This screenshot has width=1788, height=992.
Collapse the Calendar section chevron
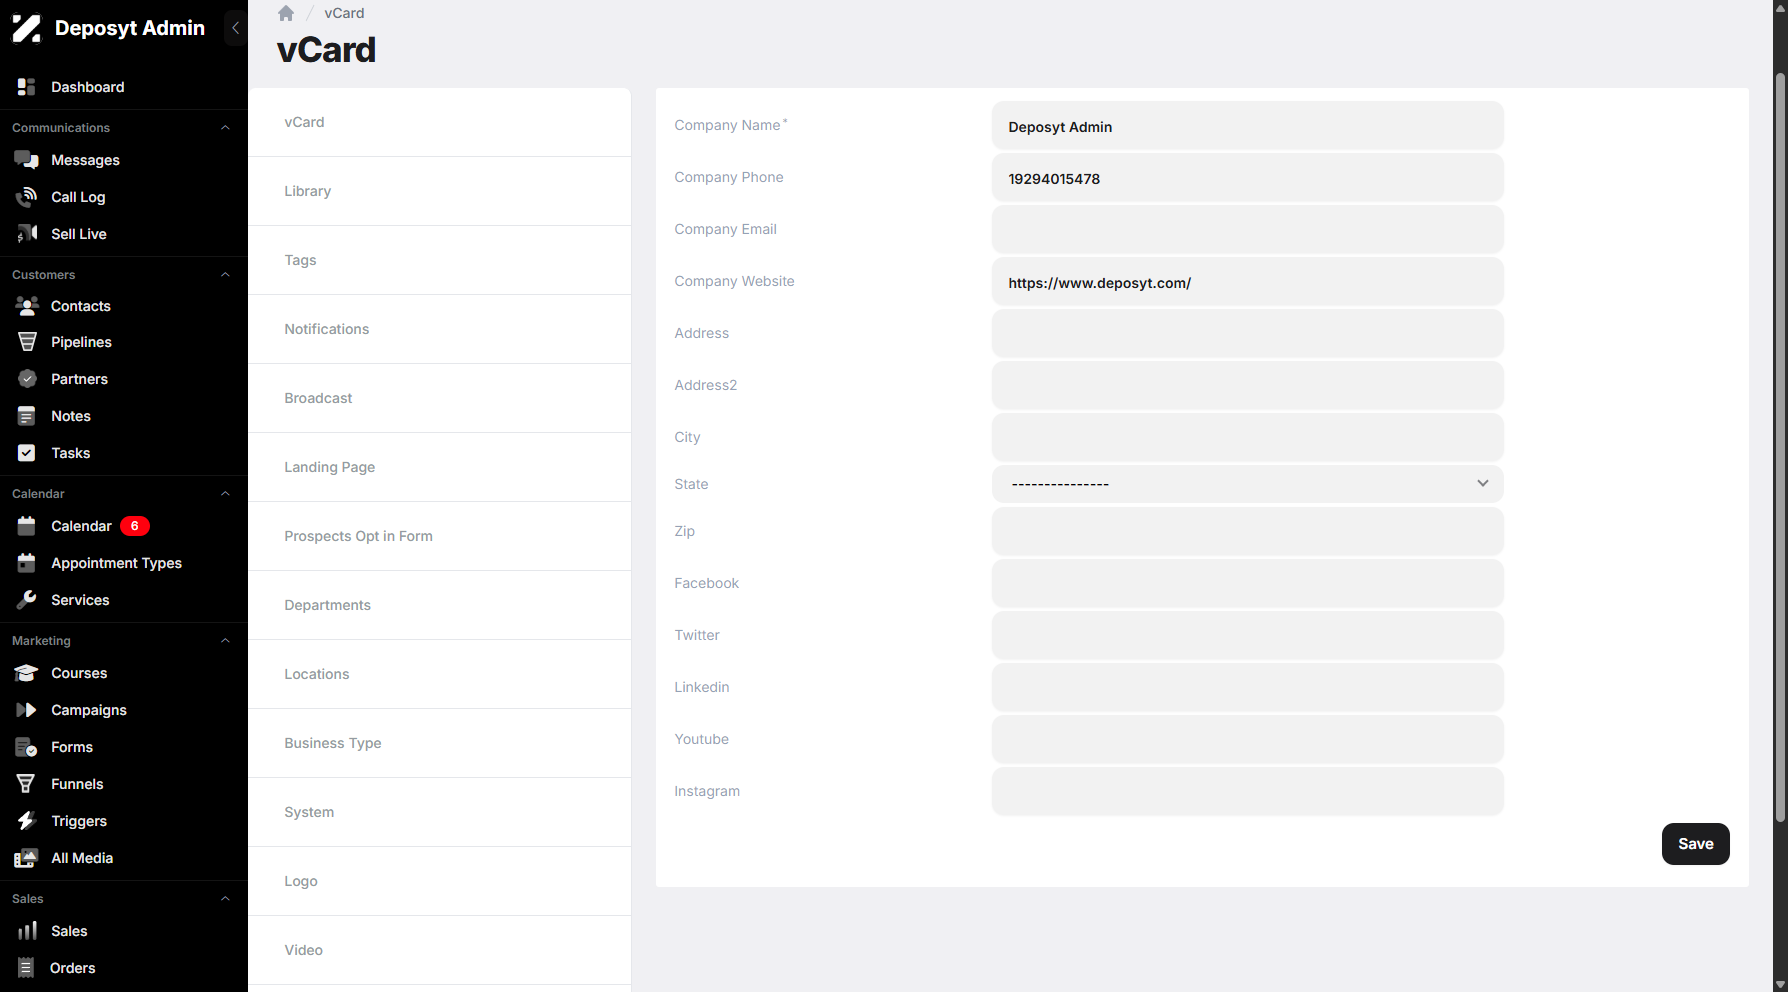coord(225,494)
